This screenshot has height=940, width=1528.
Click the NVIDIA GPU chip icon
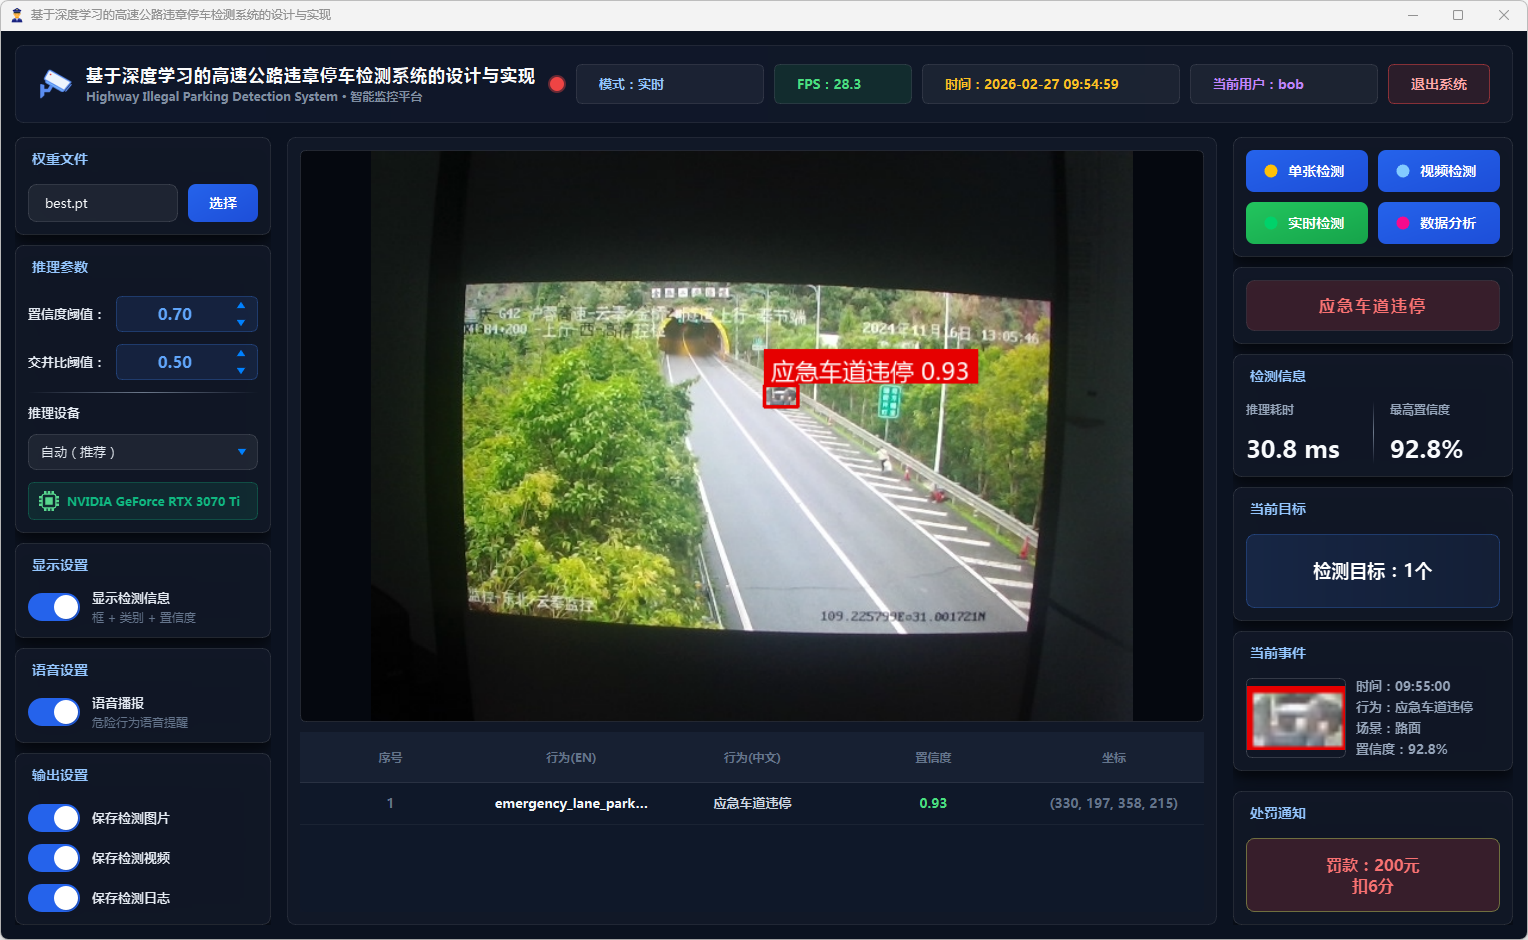tap(49, 501)
